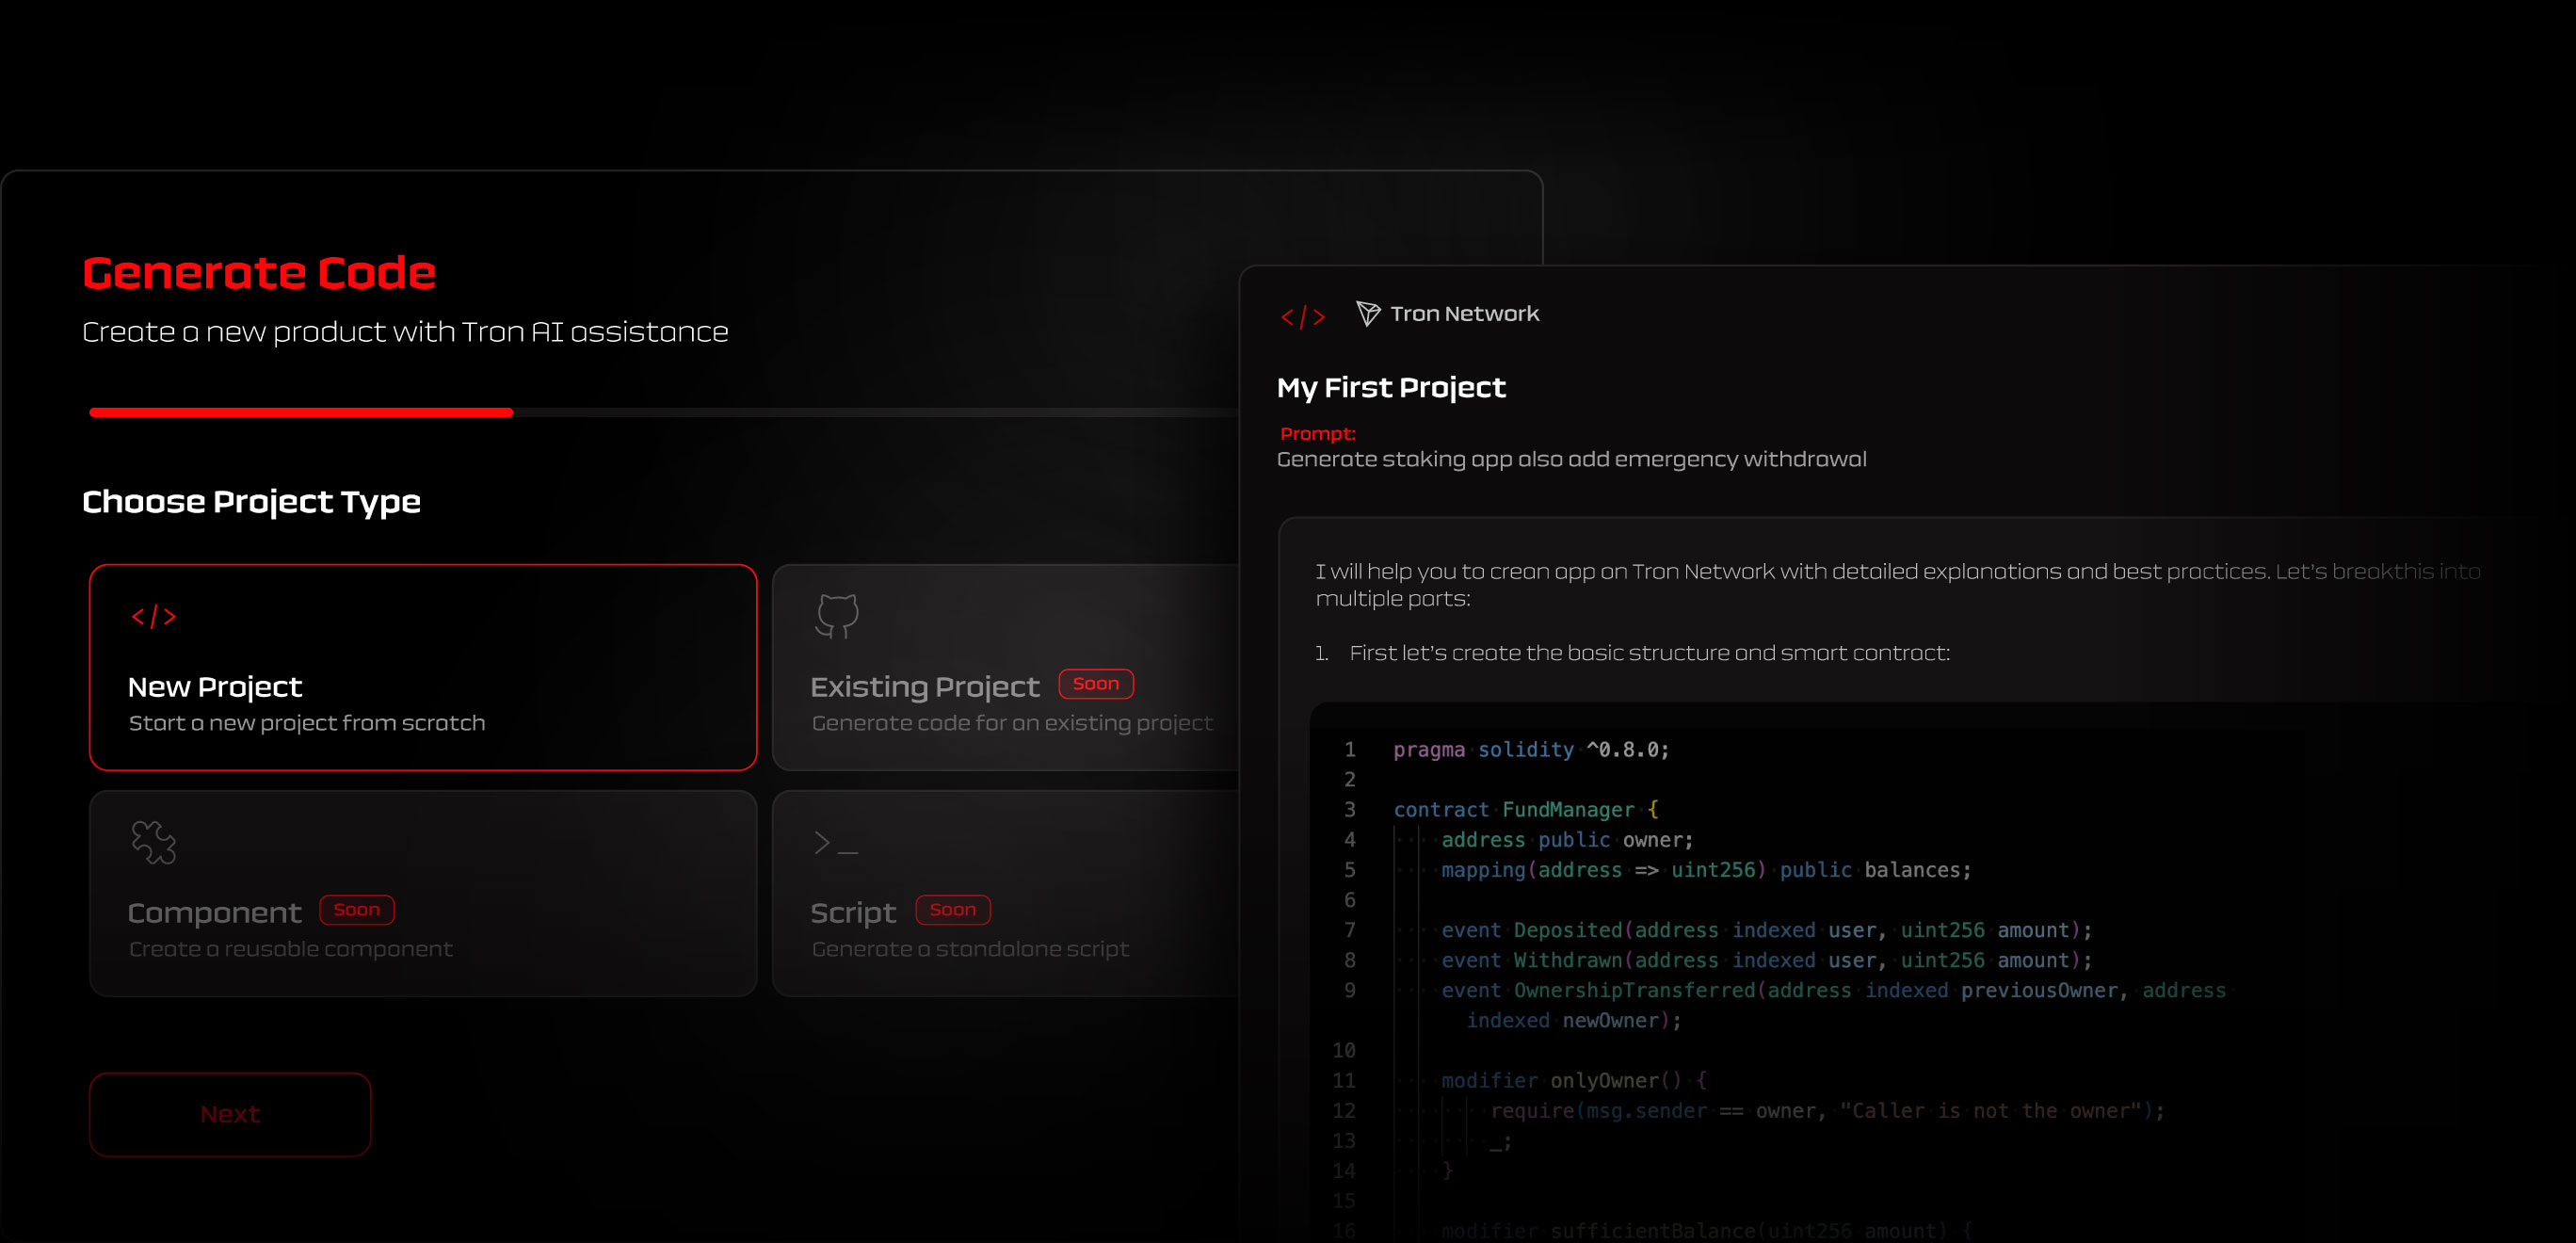Click the Soon badge next to Existing Project
Screen dimensions: 2576x1243
(x=1096, y=684)
